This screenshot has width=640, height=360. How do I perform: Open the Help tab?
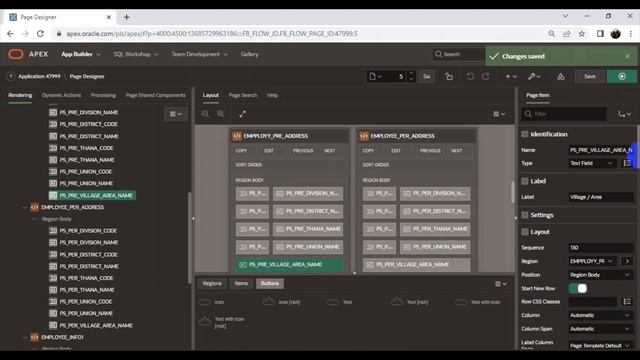click(x=272, y=95)
